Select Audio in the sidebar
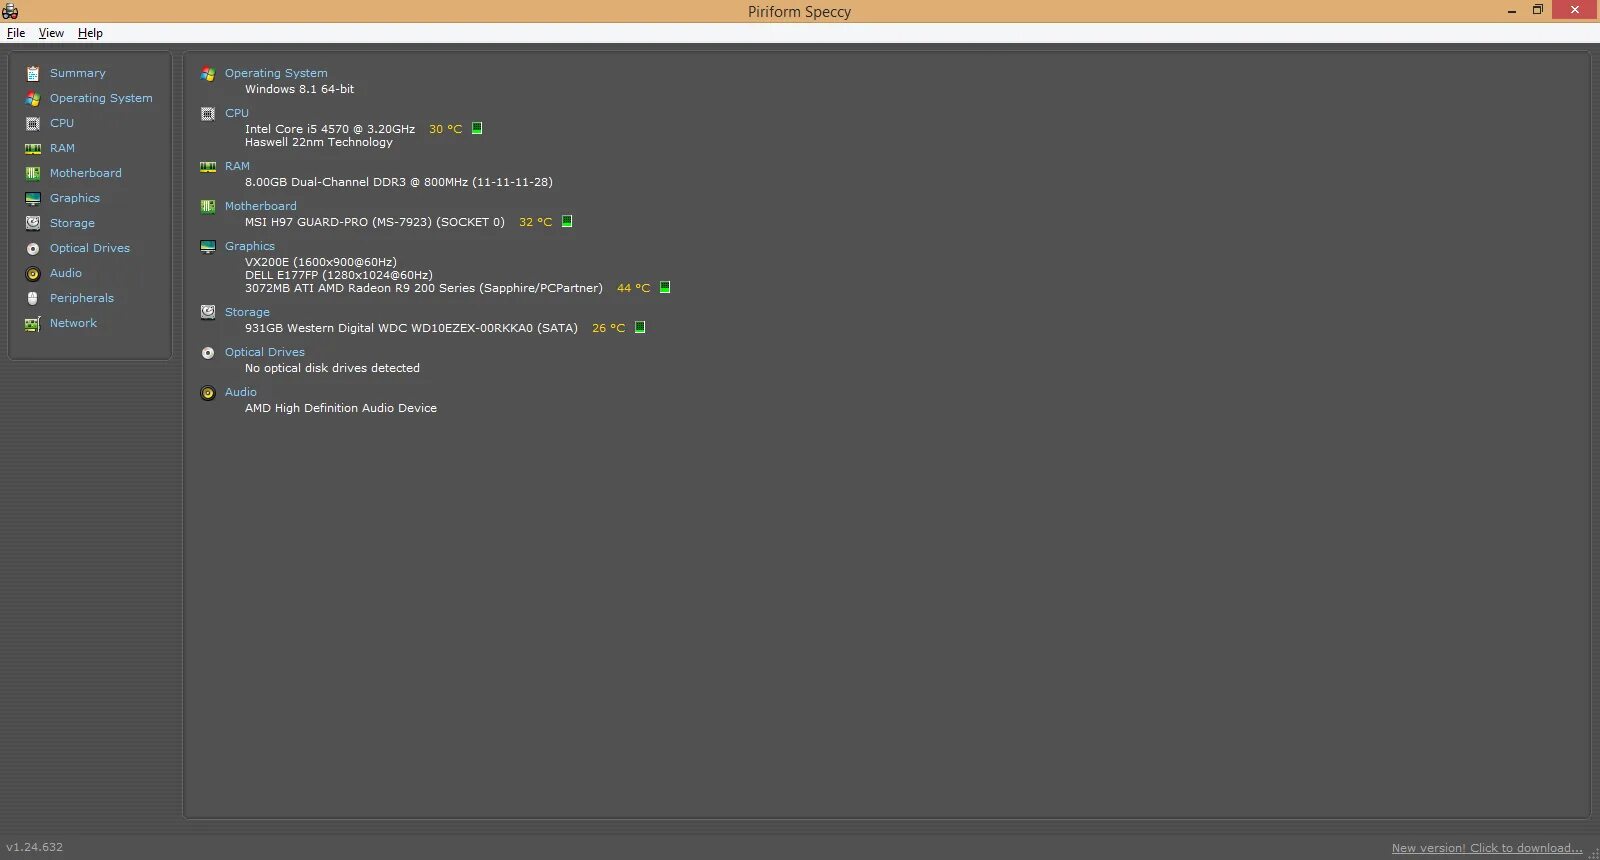Image resolution: width=1600 pixels, height=860 pixels. (x=66, y=273)
